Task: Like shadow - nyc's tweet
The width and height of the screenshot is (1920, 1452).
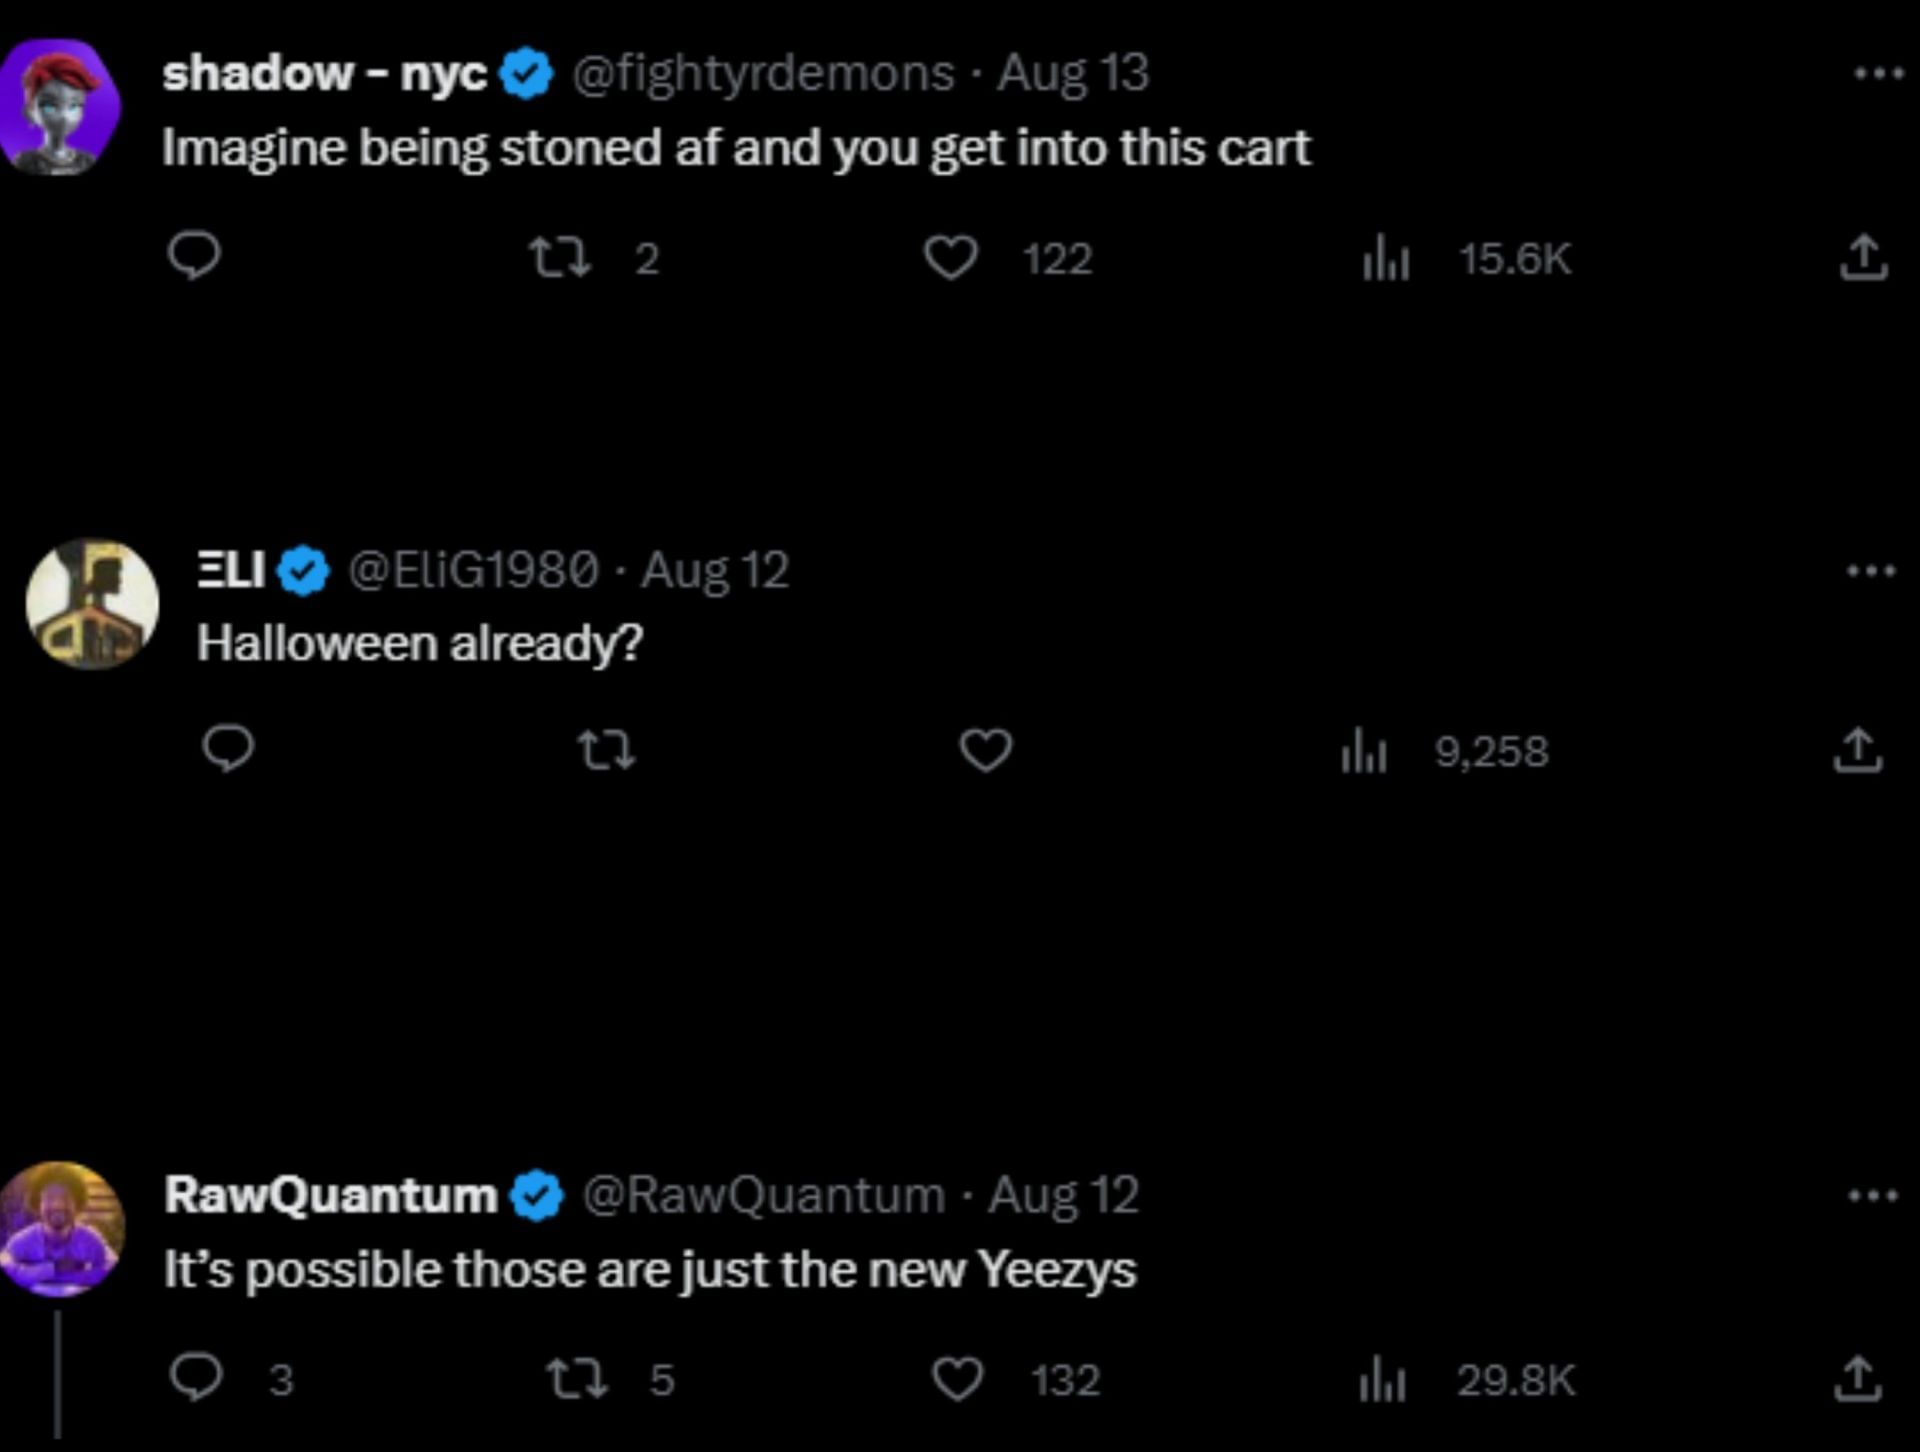Action: pos(949,258)
